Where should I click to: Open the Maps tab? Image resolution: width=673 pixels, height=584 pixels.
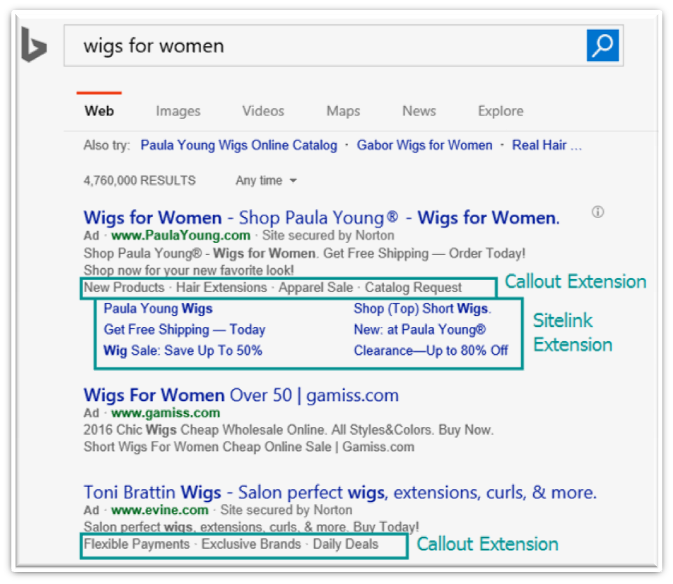coord(343,111)
